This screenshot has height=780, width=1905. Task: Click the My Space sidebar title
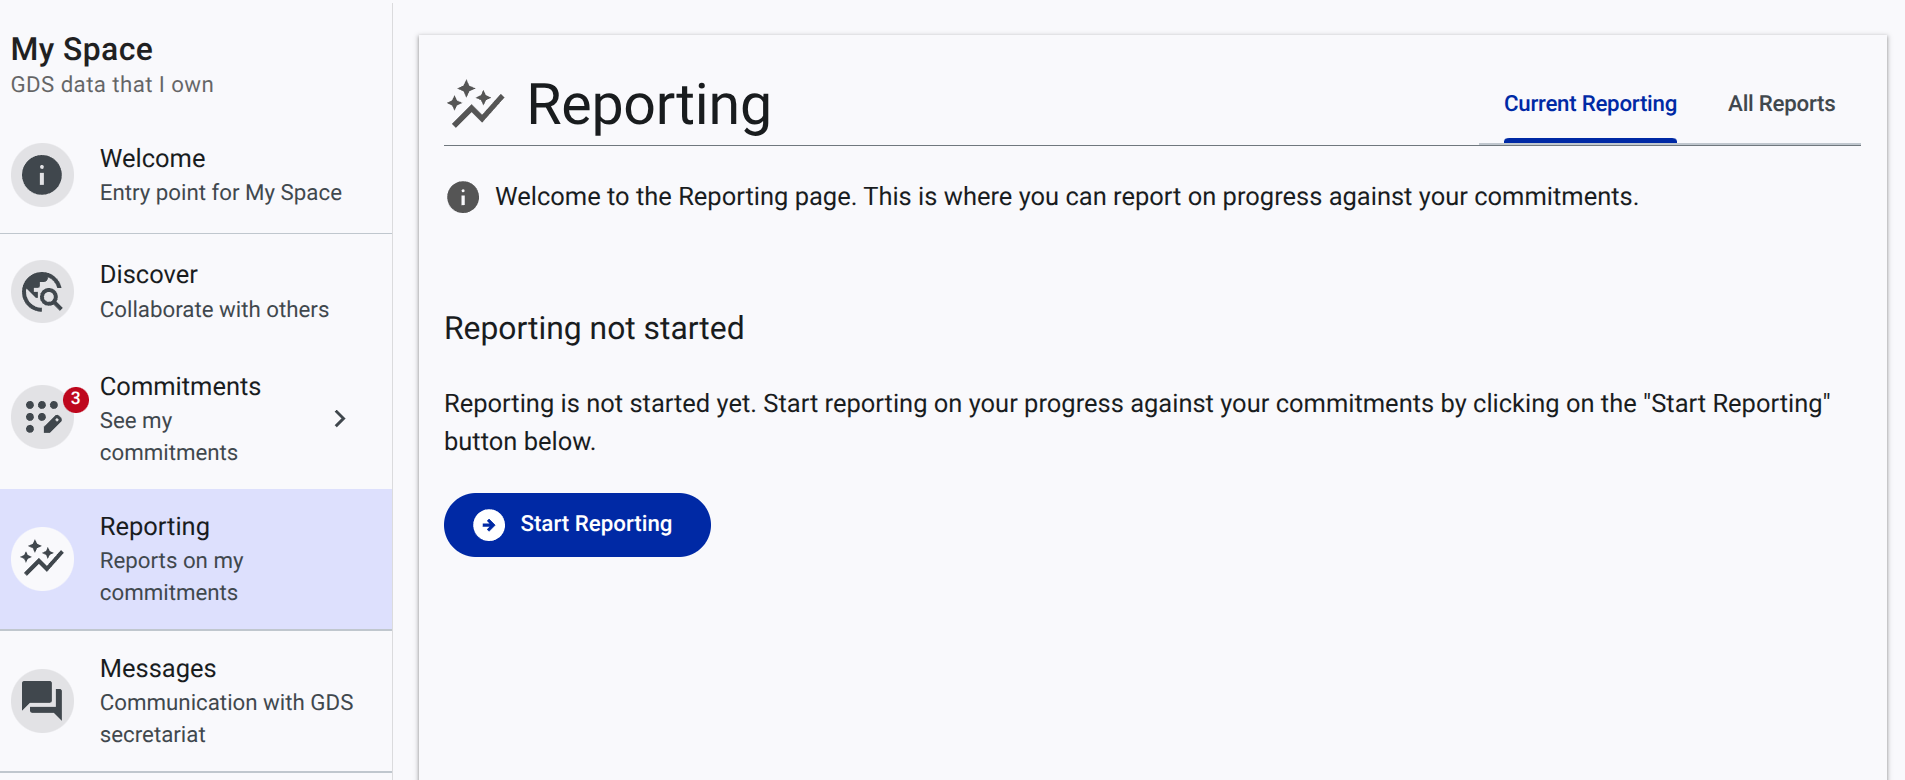pyautogui.click(x=82, y=49)
